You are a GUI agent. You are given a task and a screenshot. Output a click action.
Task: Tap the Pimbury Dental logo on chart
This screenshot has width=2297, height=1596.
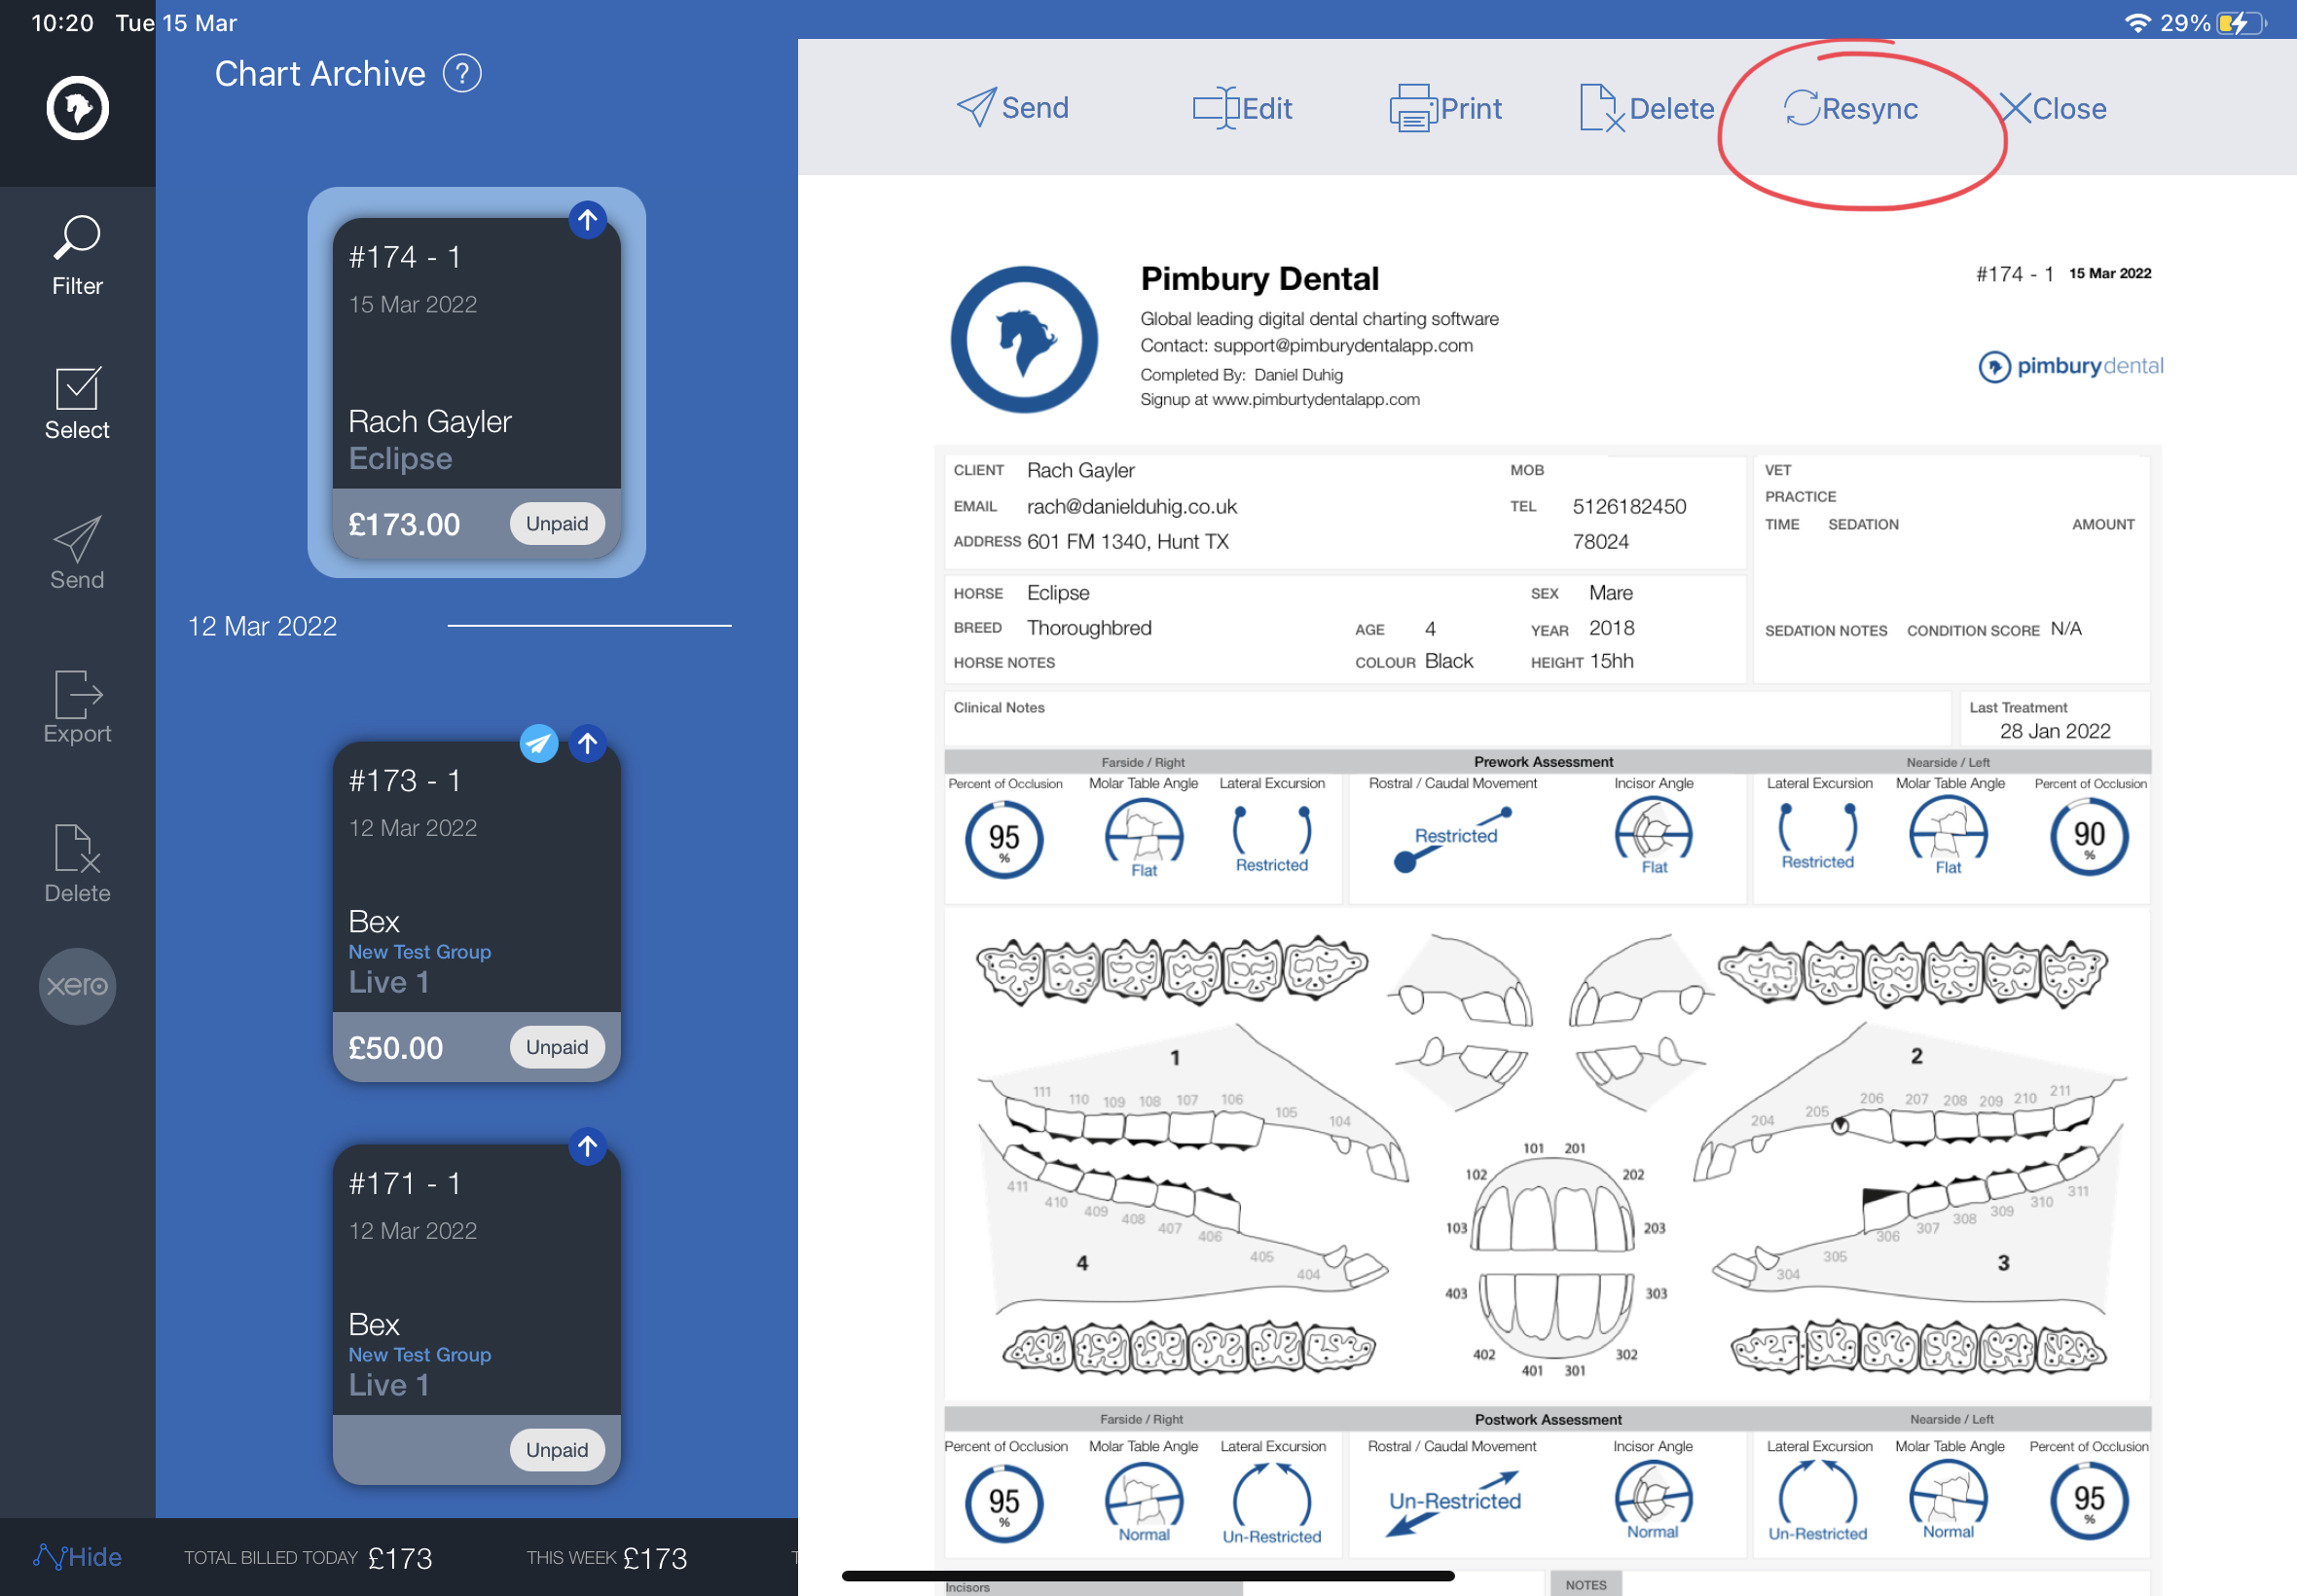pyautogui.click(x=1024, y=340)
